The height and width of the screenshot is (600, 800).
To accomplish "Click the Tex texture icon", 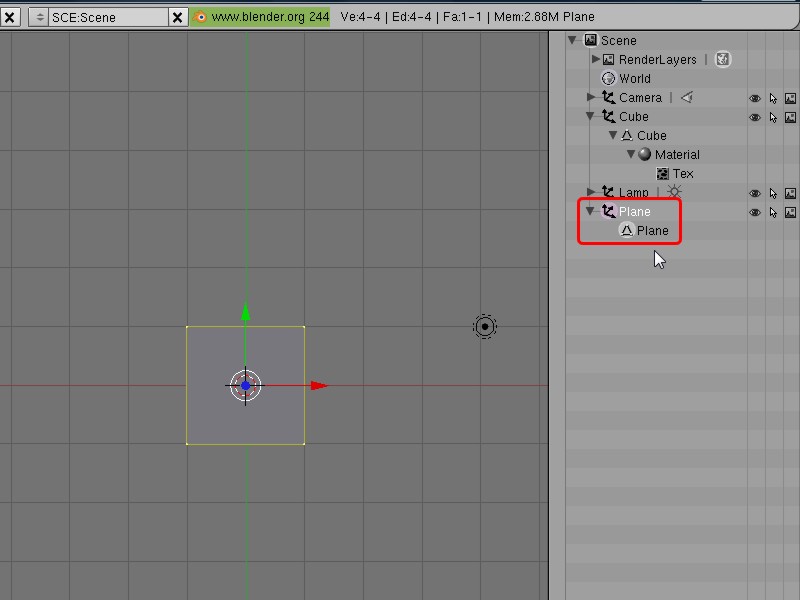I will pos(662,174).
